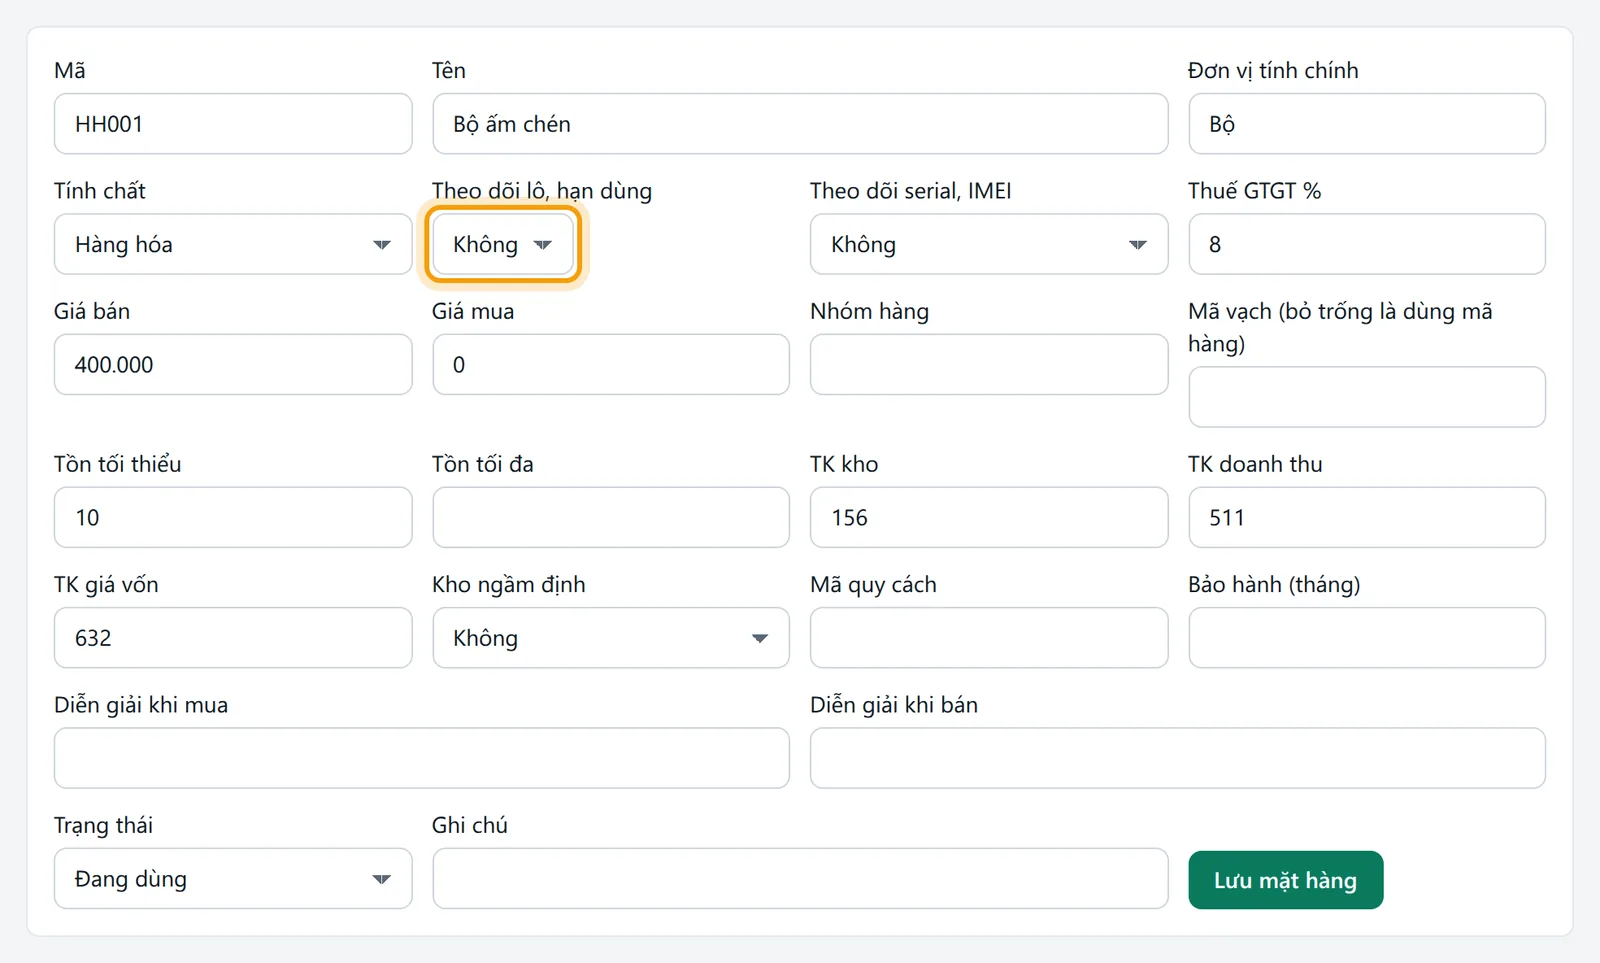Click the Mã quy cách input field
Image resolution: width=1600 pixels, height=963 pixels.
click(989, 638)
